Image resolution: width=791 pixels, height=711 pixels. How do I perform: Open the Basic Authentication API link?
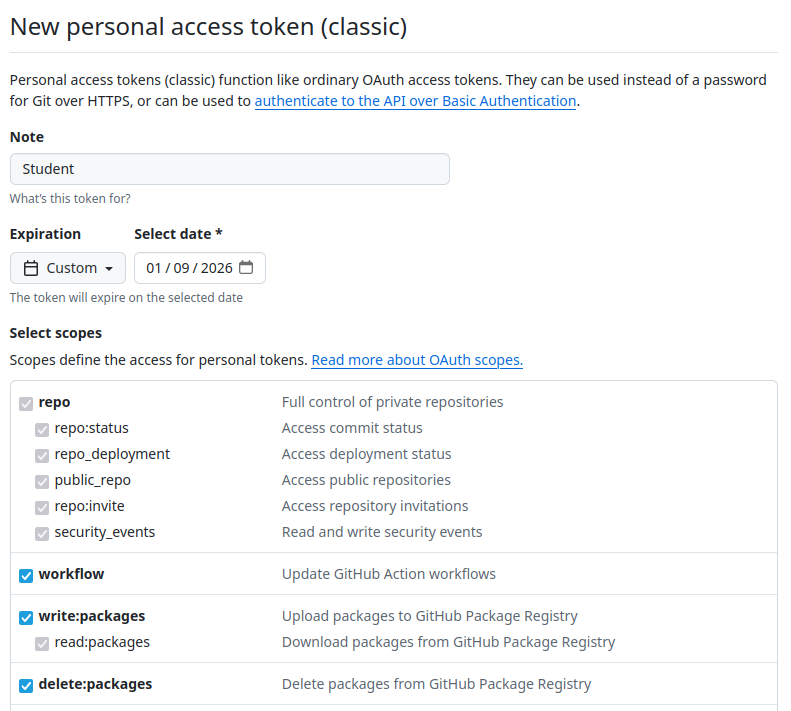(415, 101)
